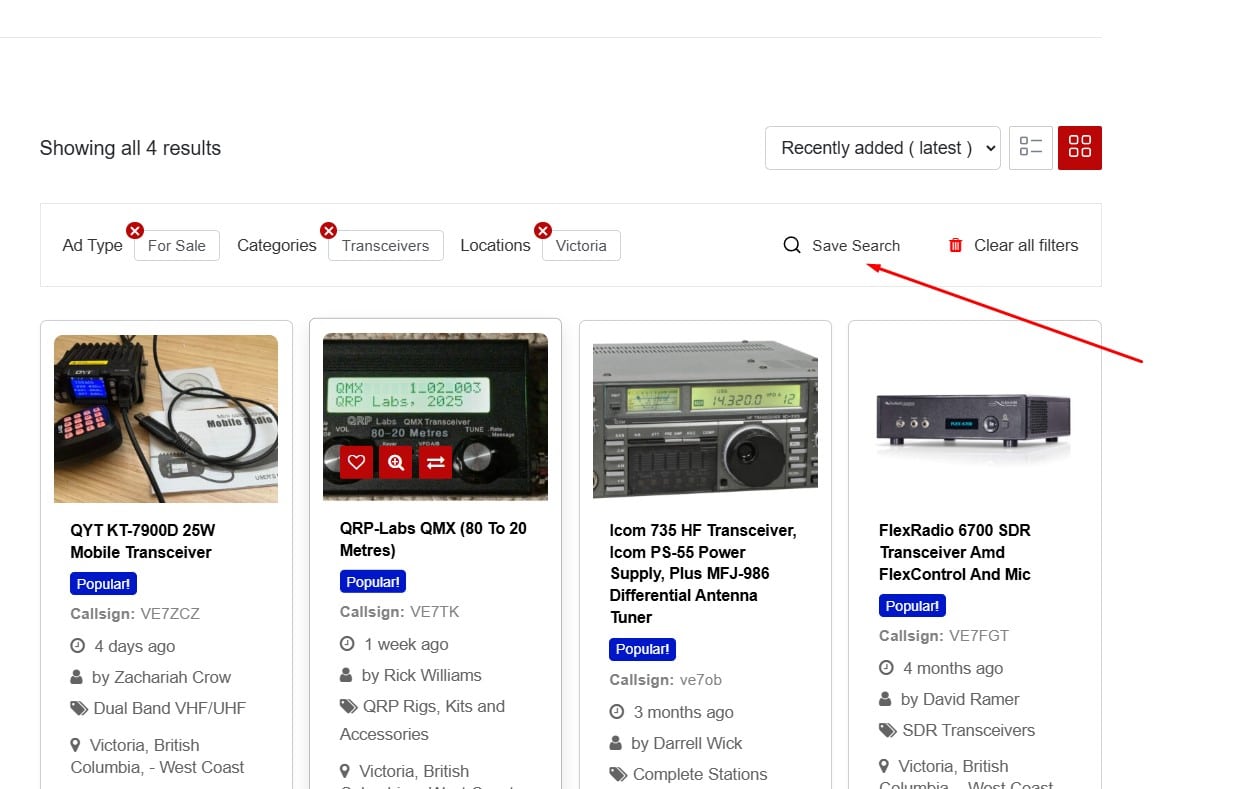Click the Popular badge on Icom 735
Image resolution: width=1246 pixels, height=789 pixels.
pos(642,649)
